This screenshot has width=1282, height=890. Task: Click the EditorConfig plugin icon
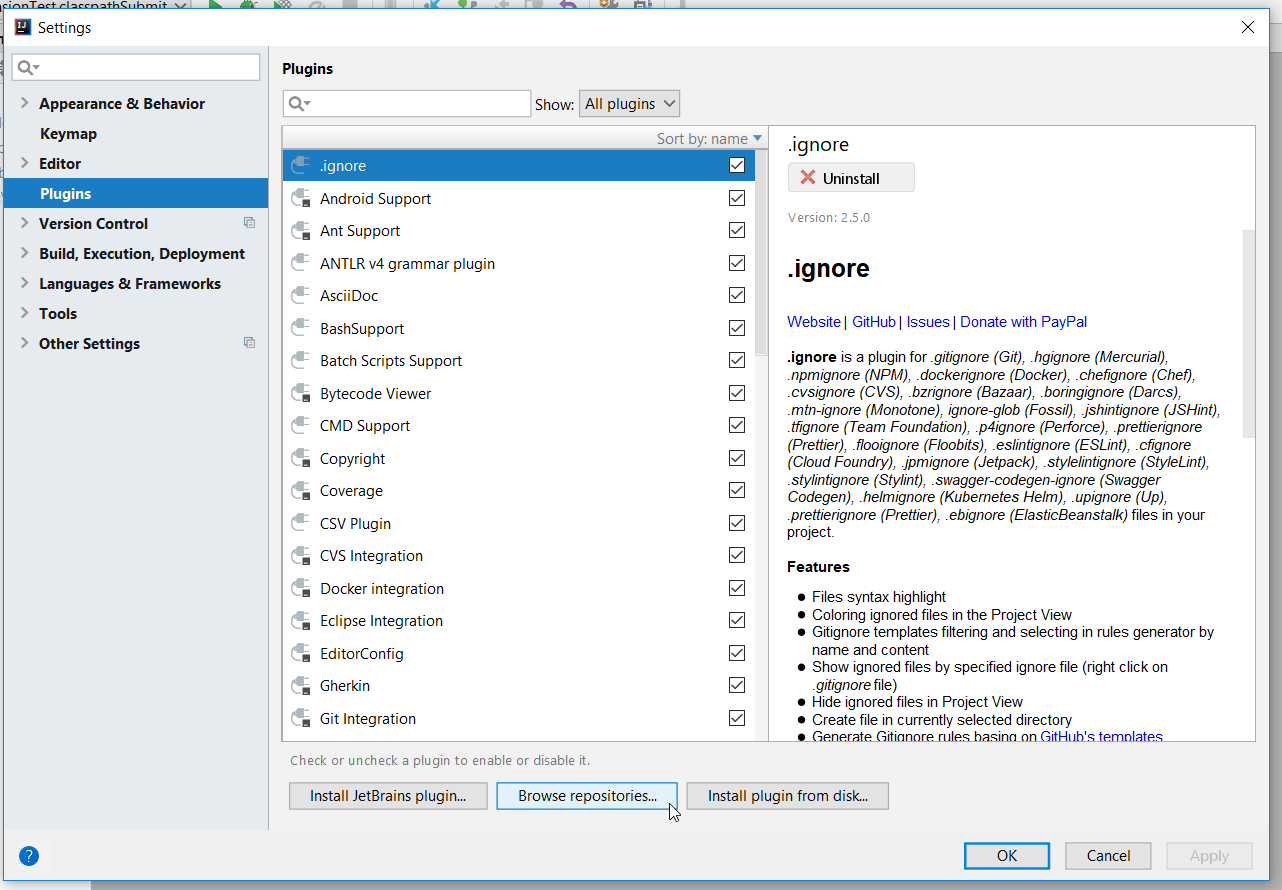click(299, 654)
